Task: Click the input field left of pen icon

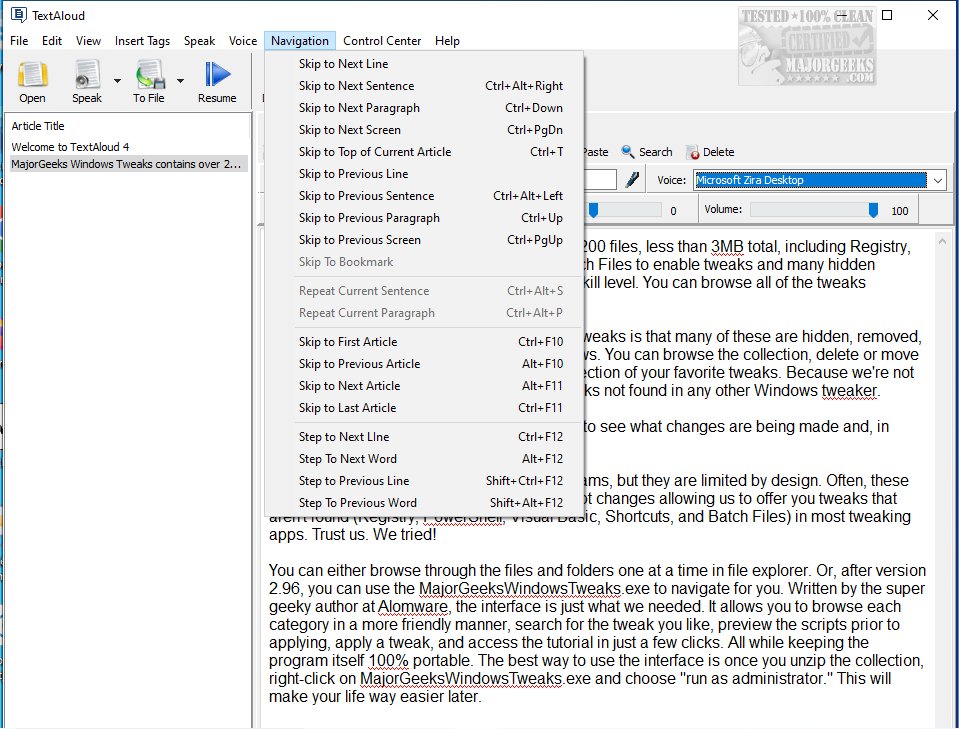Action: pyautogui.click(x=600, y=180)
